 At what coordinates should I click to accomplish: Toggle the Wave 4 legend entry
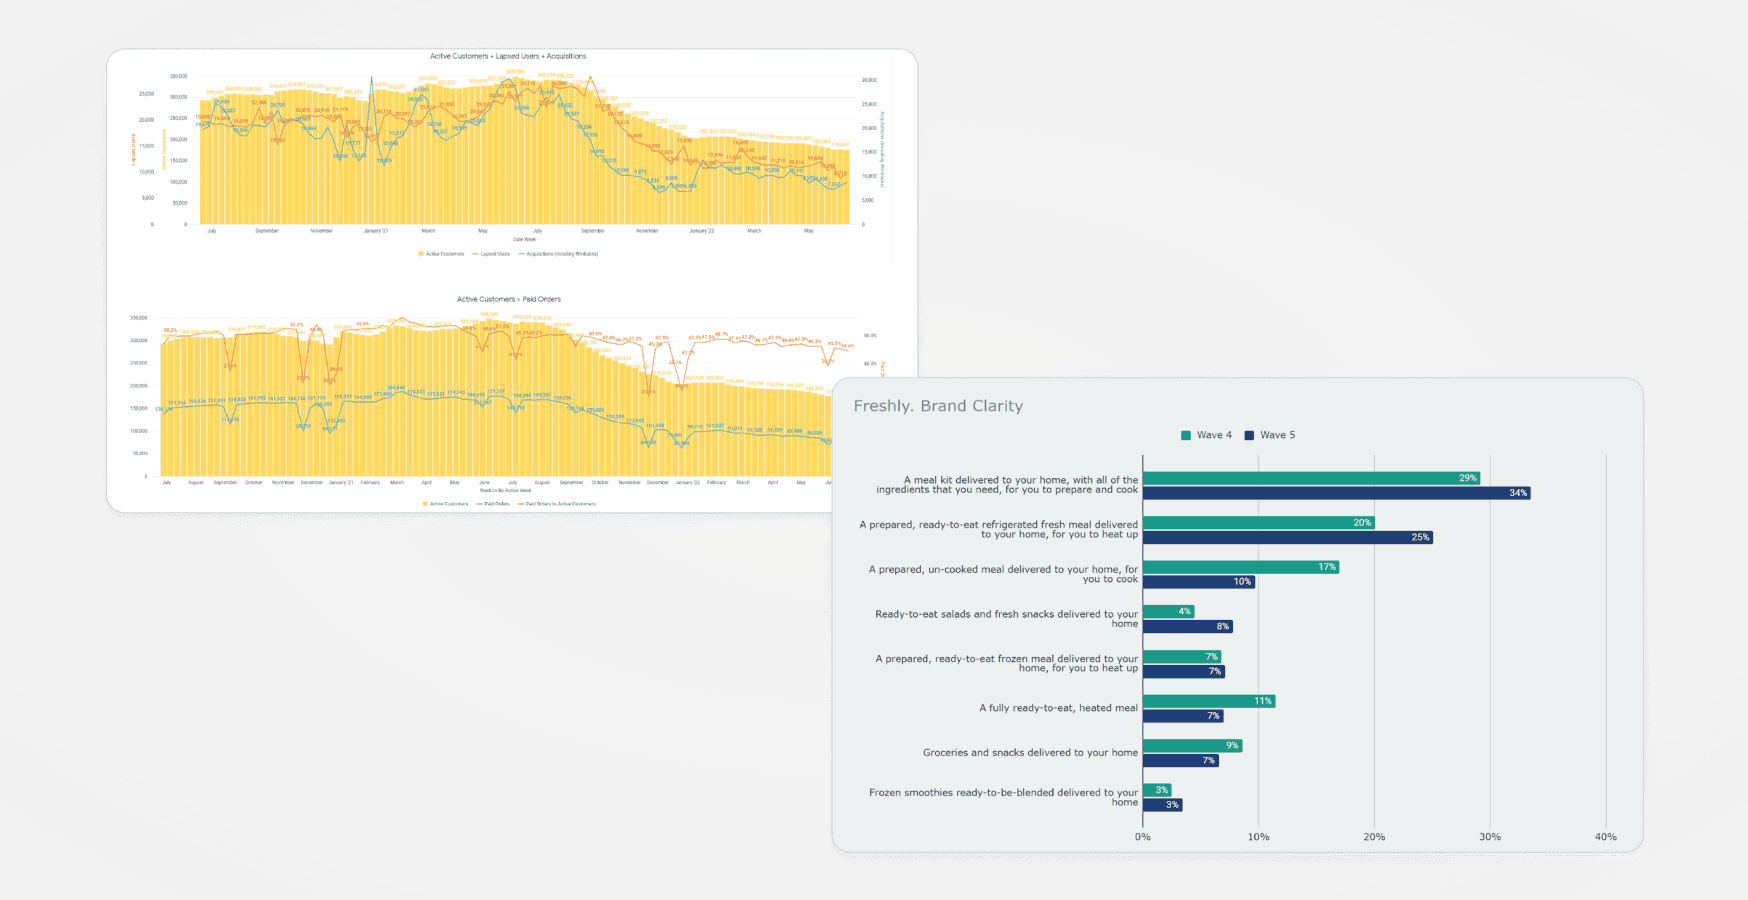tap(1207, 435)
